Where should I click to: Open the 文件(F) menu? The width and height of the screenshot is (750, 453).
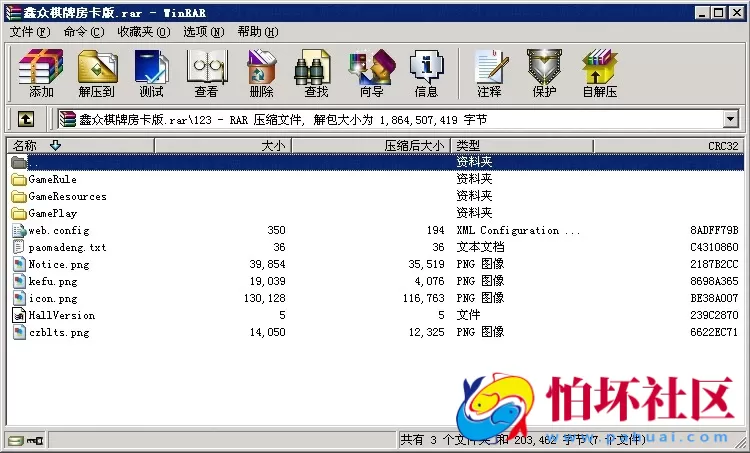coord(30,32)
